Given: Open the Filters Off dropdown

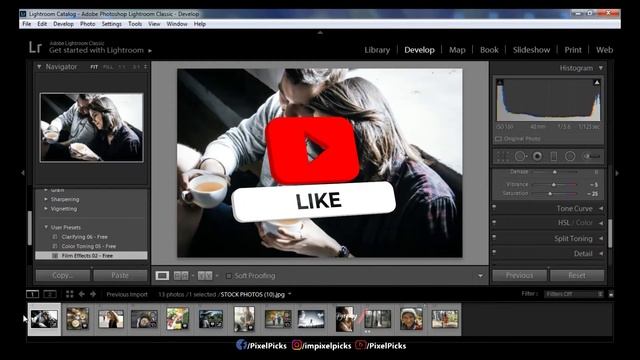Looking at the screenshot, I should point(573,294).
